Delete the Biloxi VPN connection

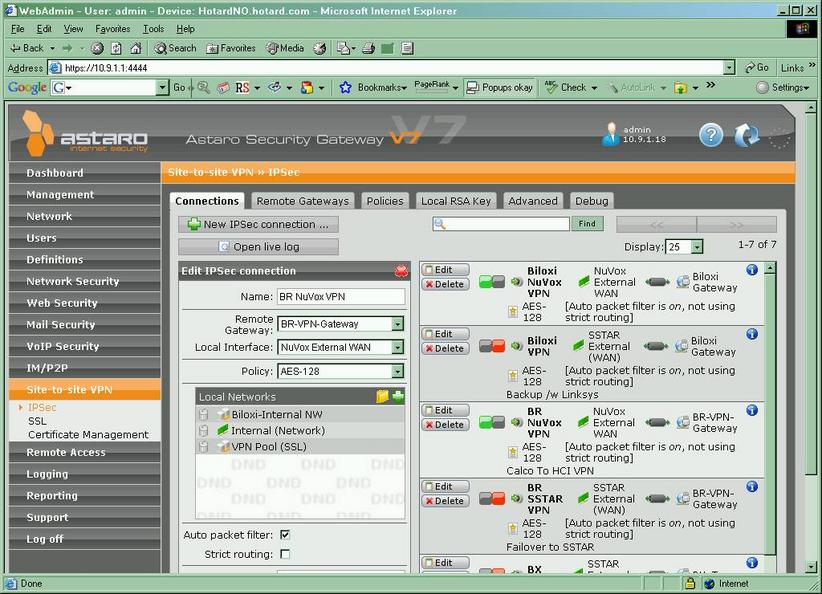tap(445, 348)
